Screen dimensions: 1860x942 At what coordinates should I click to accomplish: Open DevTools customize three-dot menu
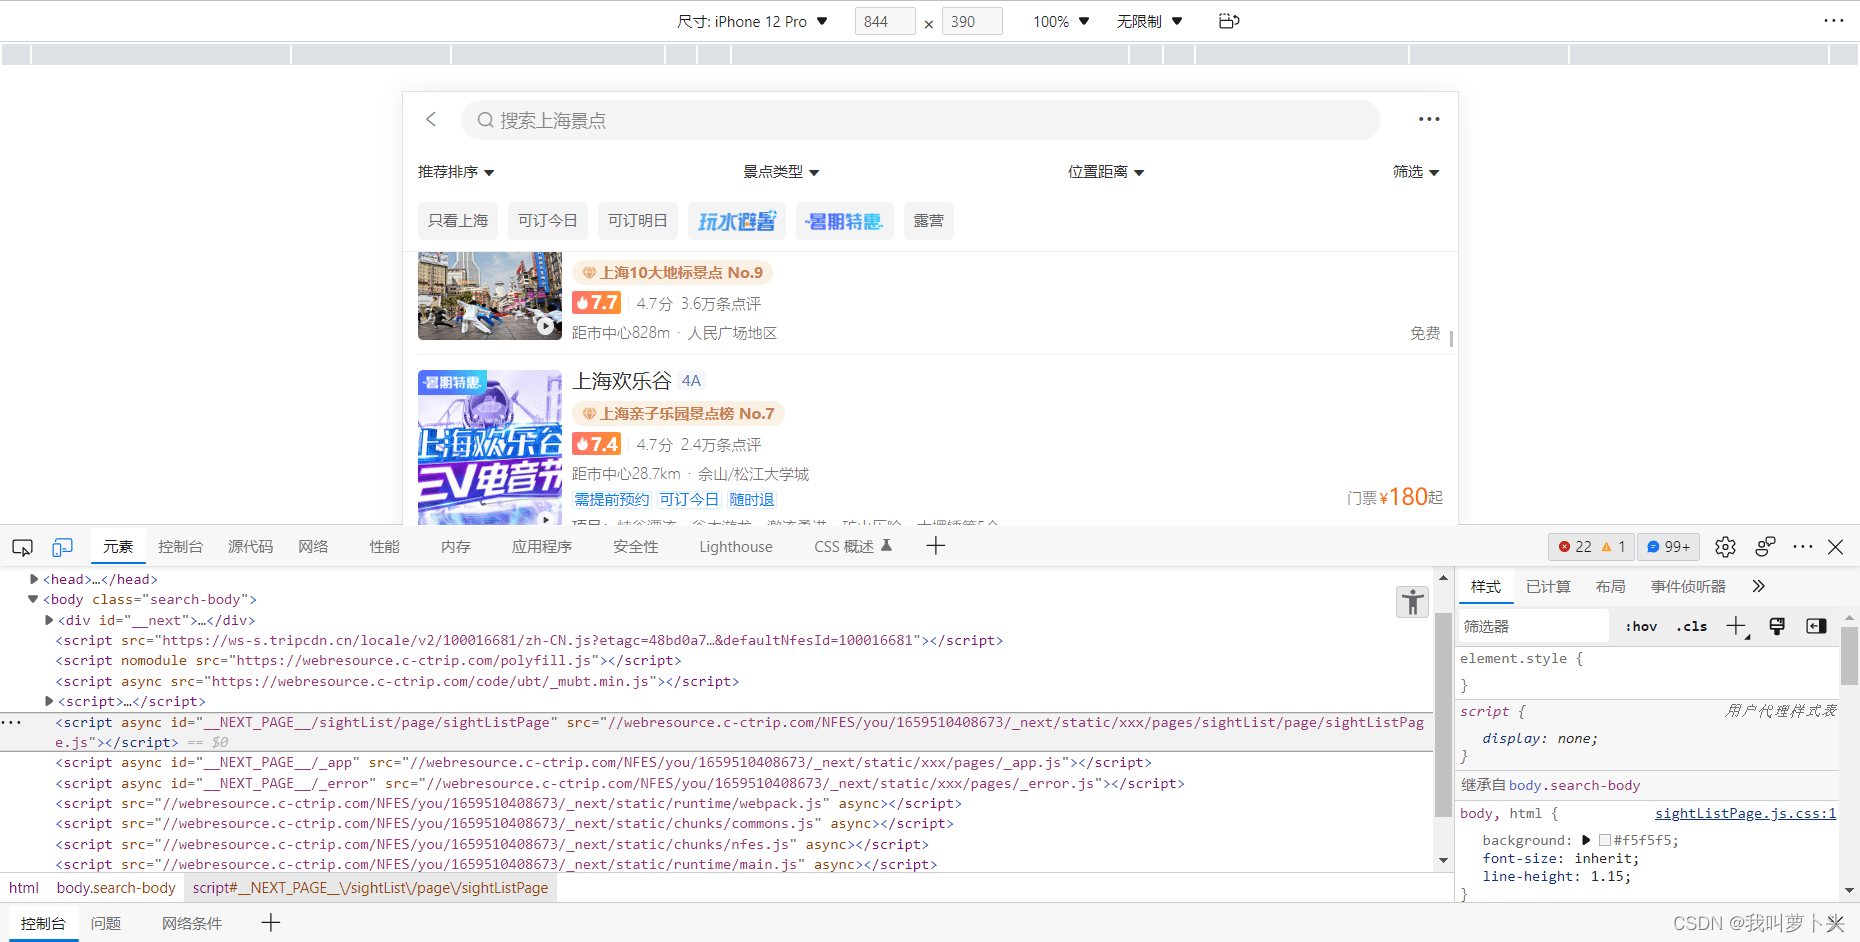click(1803, 547)
